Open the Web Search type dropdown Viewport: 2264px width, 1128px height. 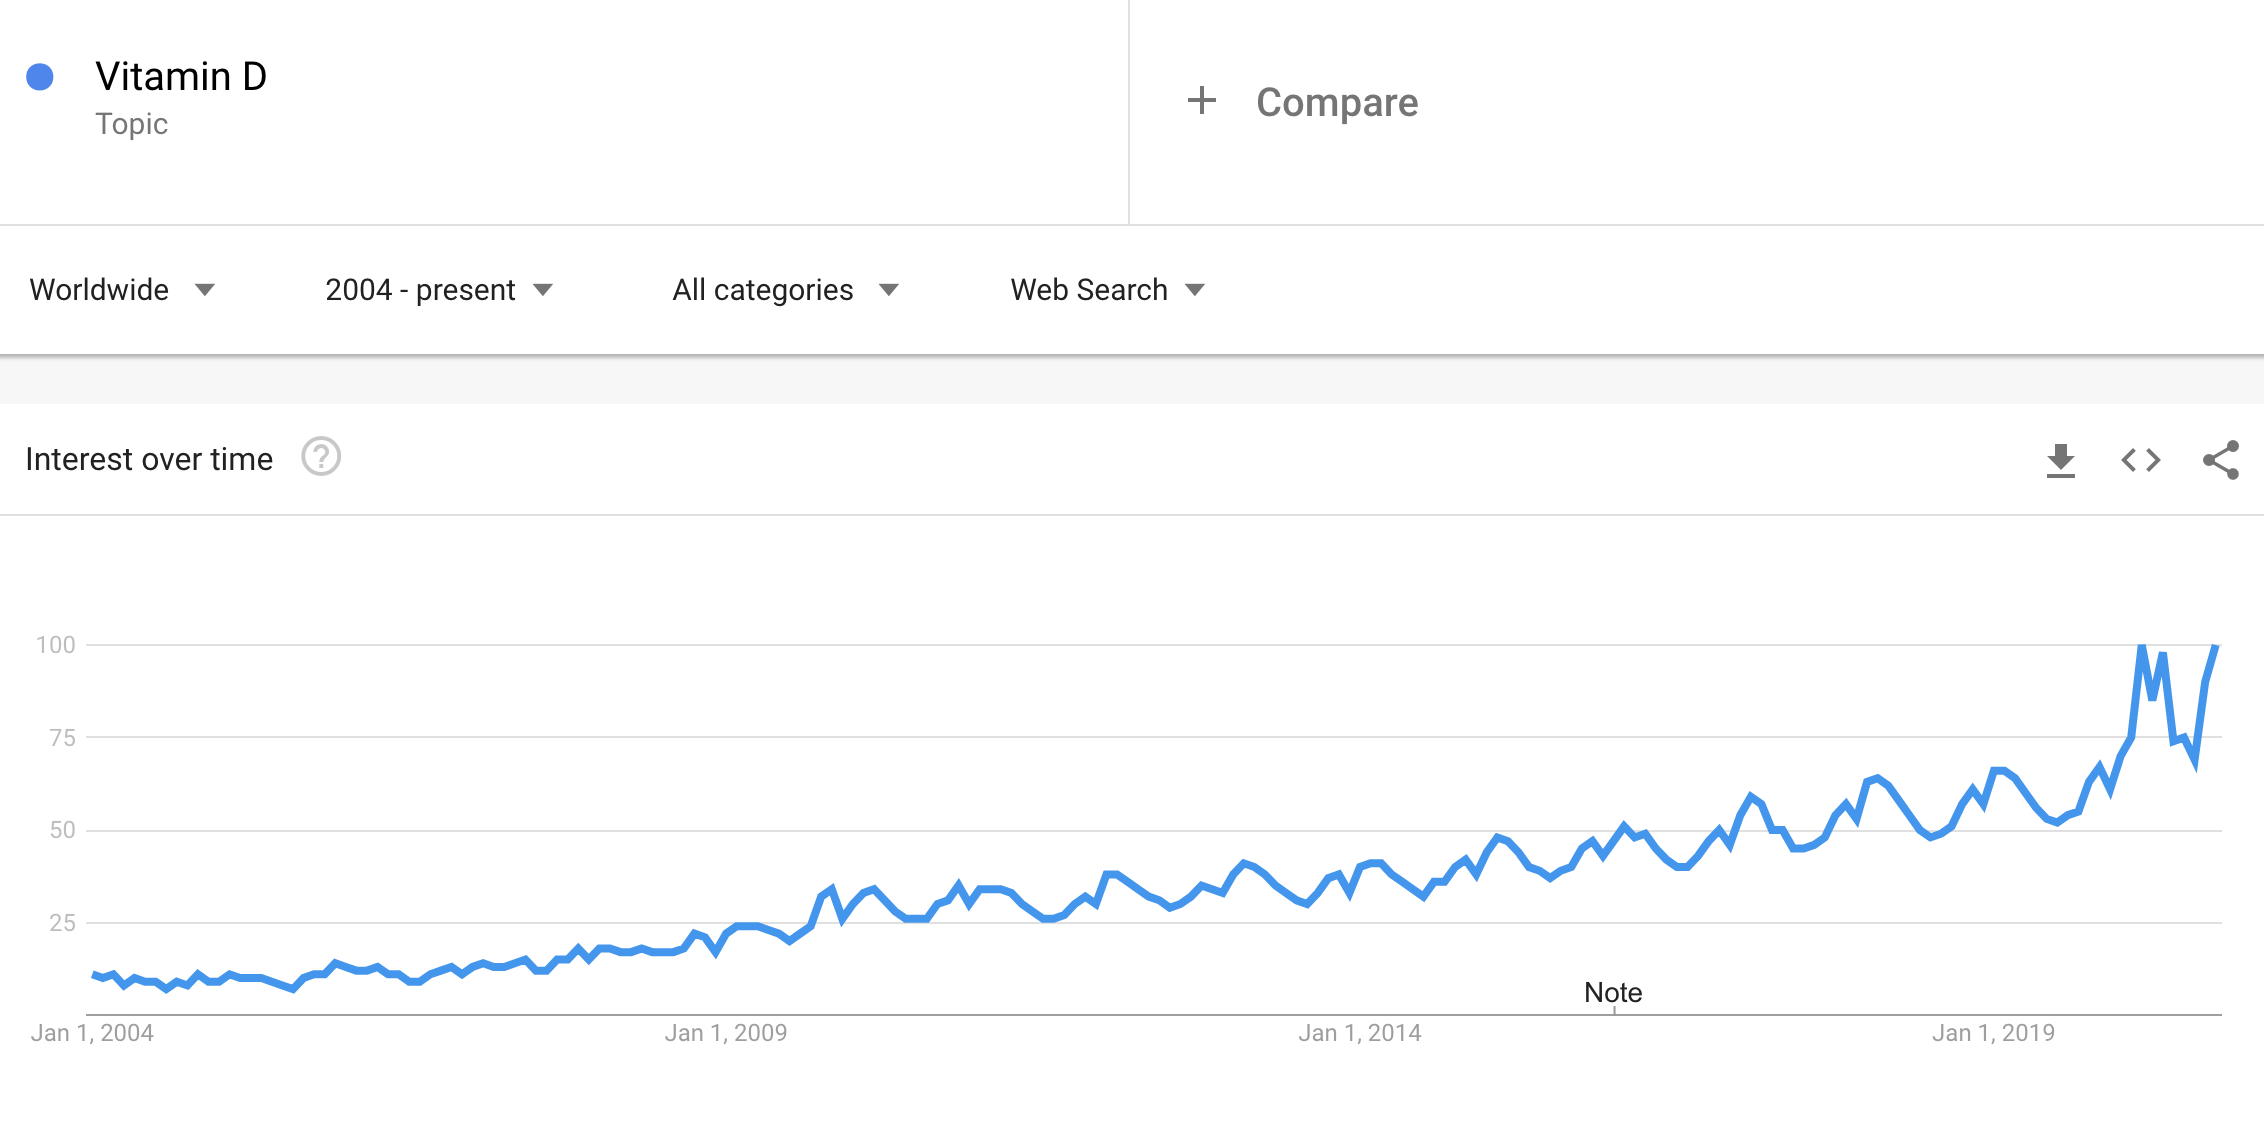tap(1107, 290)
